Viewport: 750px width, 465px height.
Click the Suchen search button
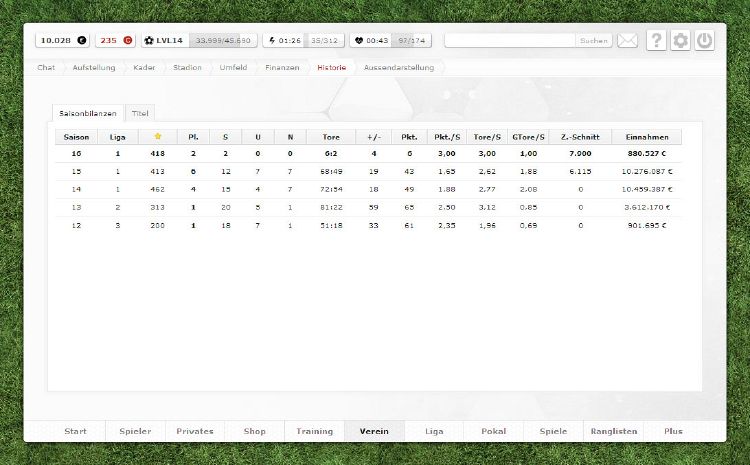tap(593, 41)
